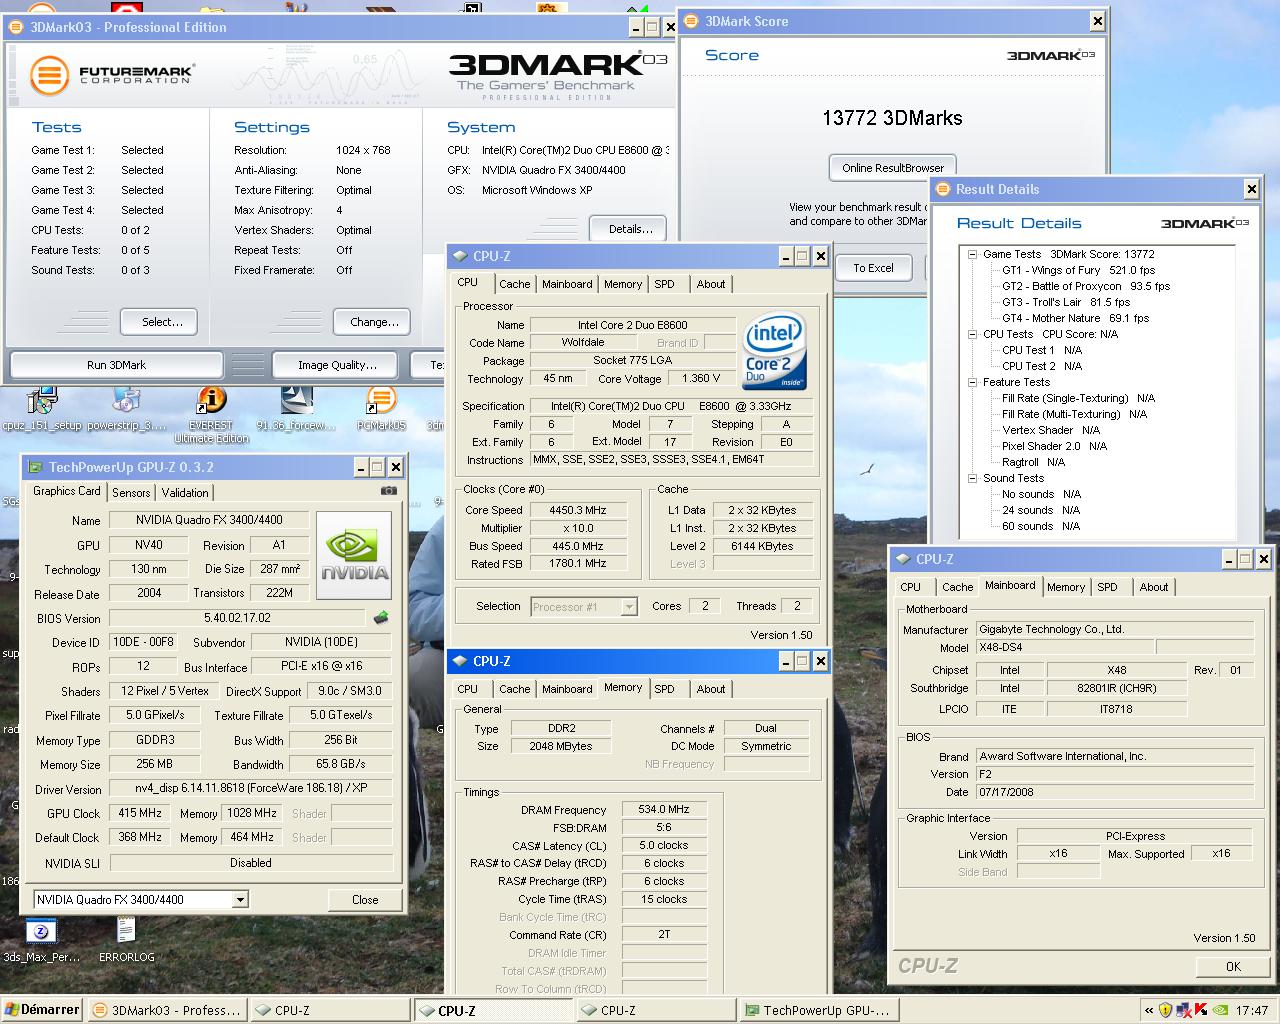Click the Image Quality... button
Screen dimensions: 1280x1024
click(337, 365)
